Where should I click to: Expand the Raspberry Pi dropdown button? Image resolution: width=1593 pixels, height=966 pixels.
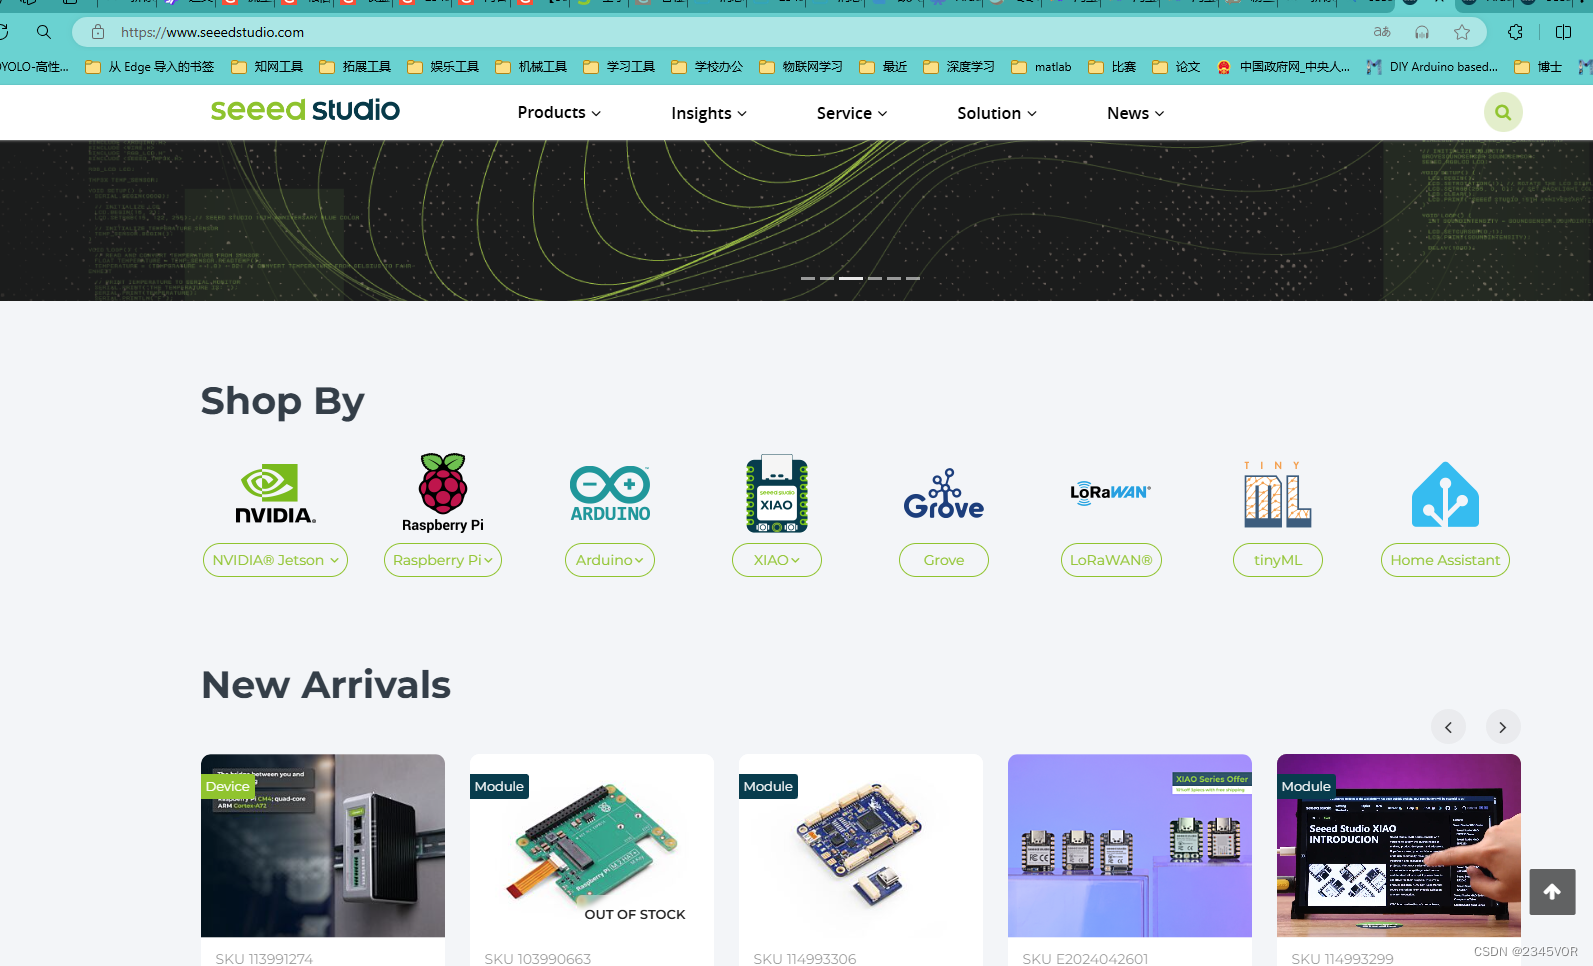[443, 560]
